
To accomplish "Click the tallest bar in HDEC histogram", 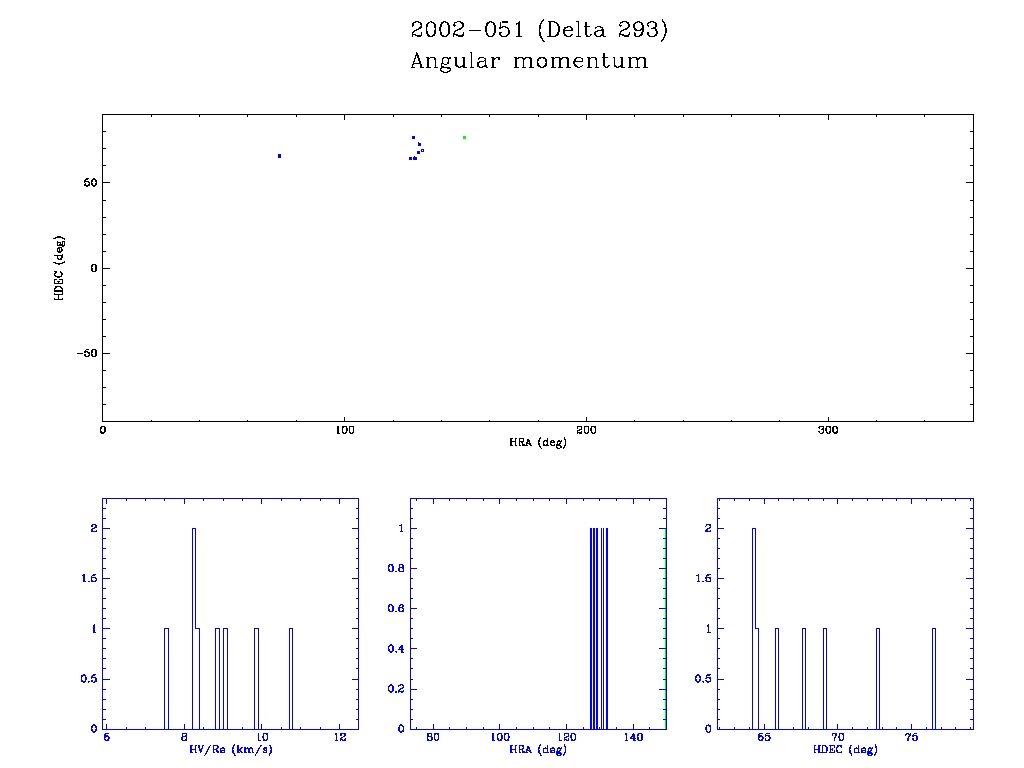I will point(754,628).
